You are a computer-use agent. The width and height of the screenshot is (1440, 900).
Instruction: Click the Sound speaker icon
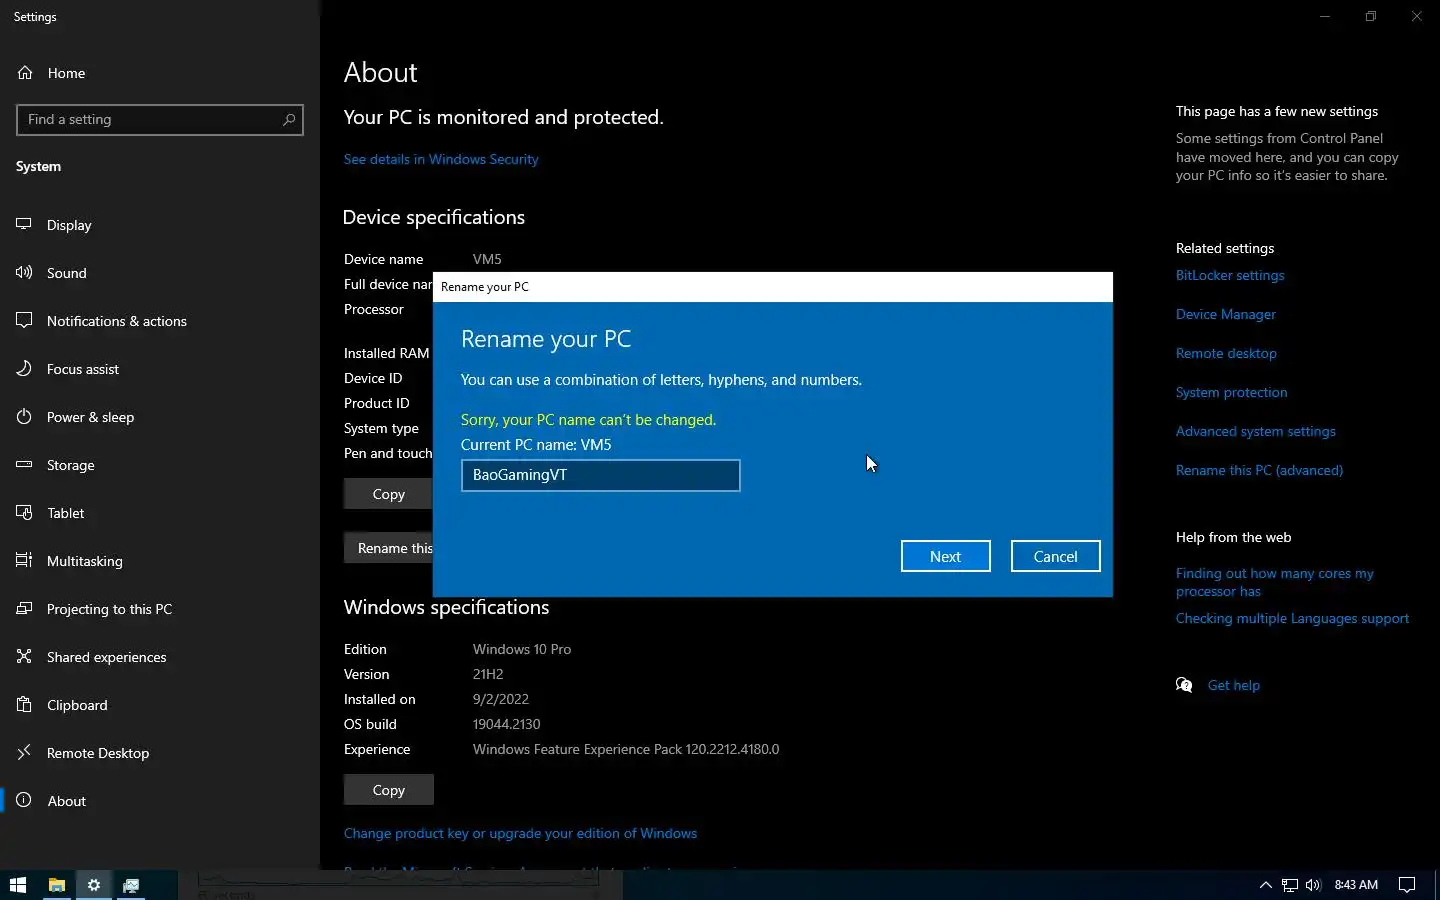click(x=24, y=273)
